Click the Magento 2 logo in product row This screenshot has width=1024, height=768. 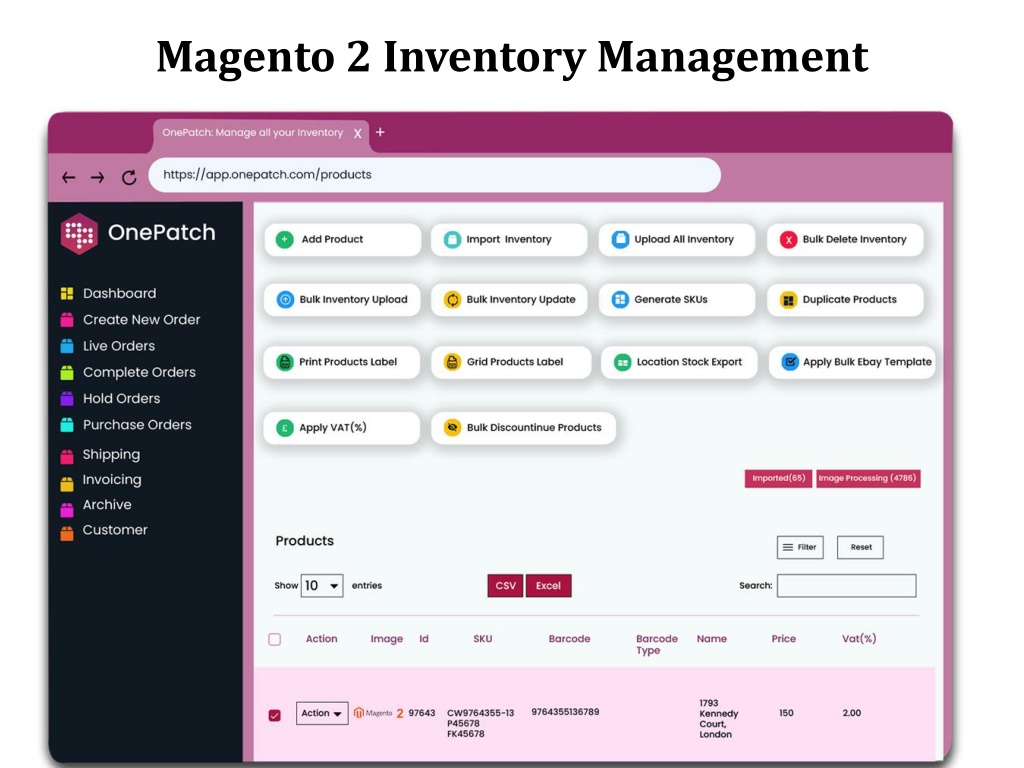[379, 713]
